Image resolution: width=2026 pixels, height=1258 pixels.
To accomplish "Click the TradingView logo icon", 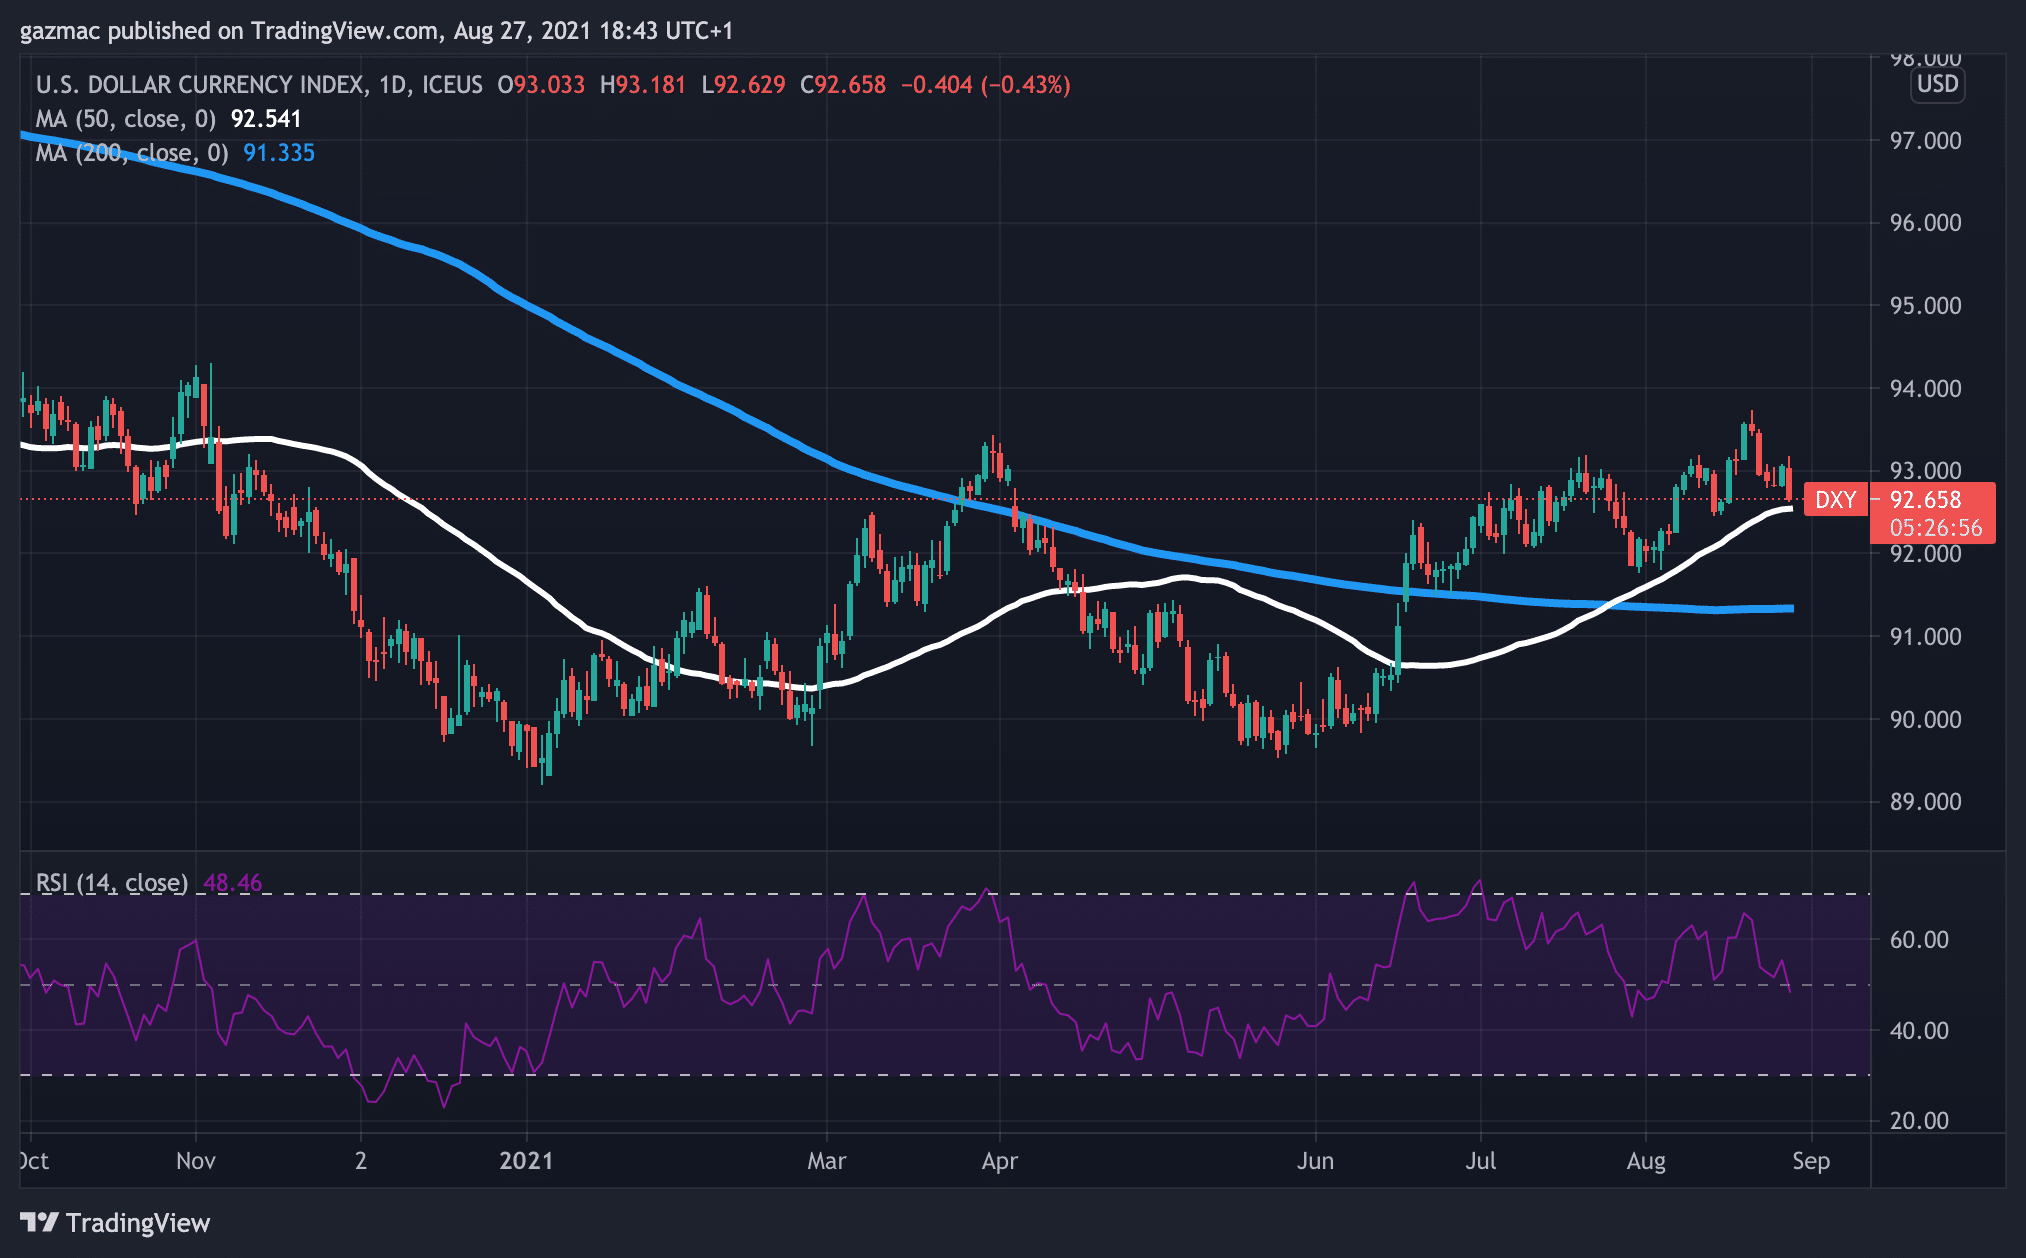I will (40, 1222).
